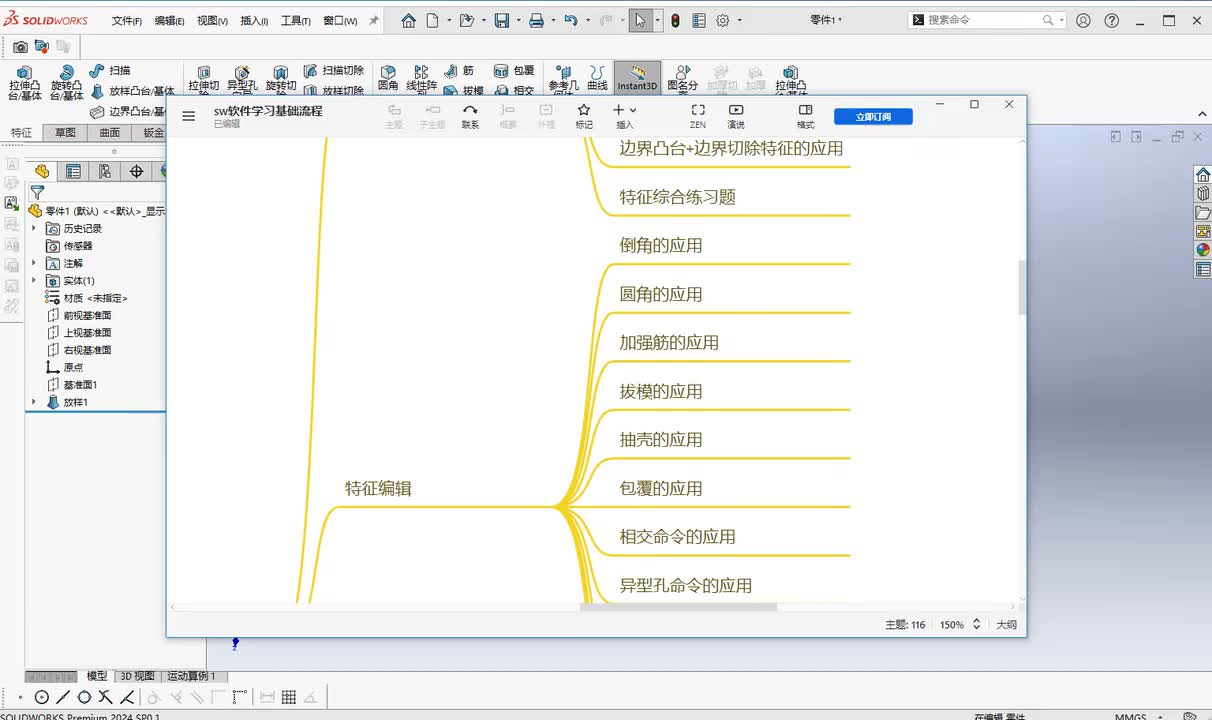Adjust the 150% zoom stepper

click(976, 624)
